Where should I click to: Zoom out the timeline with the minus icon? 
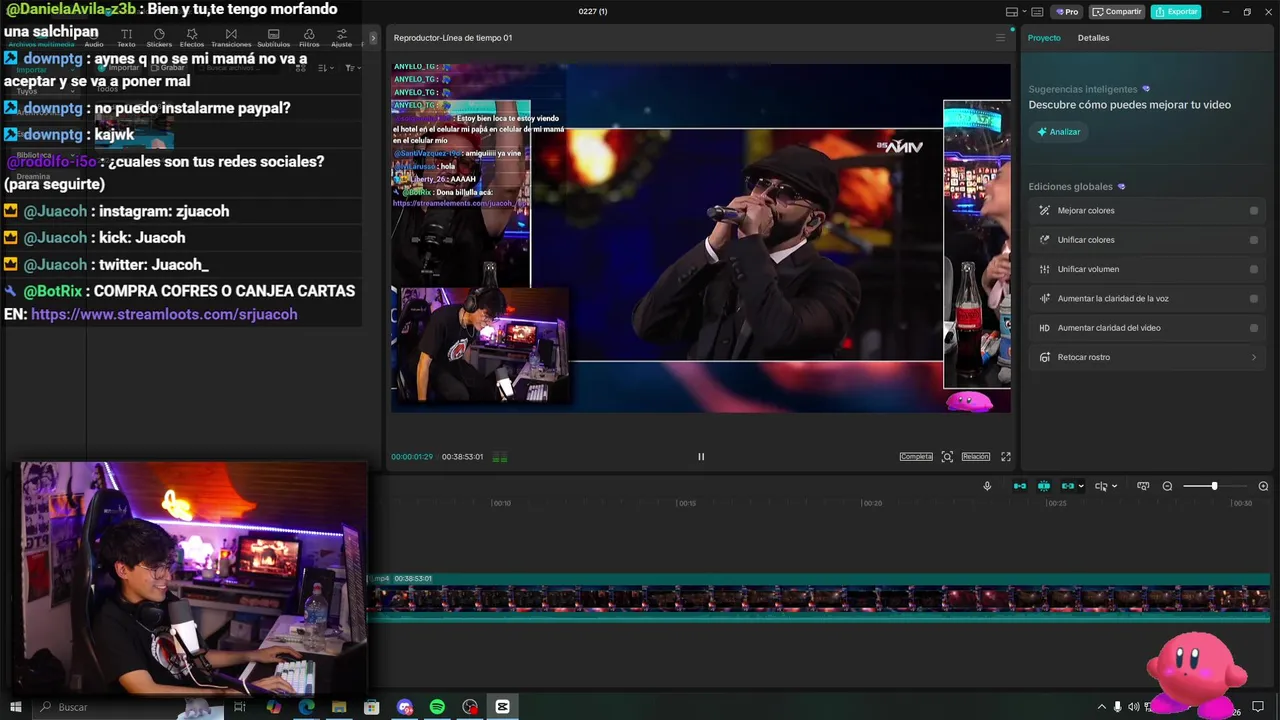(x=1167, y=486)
